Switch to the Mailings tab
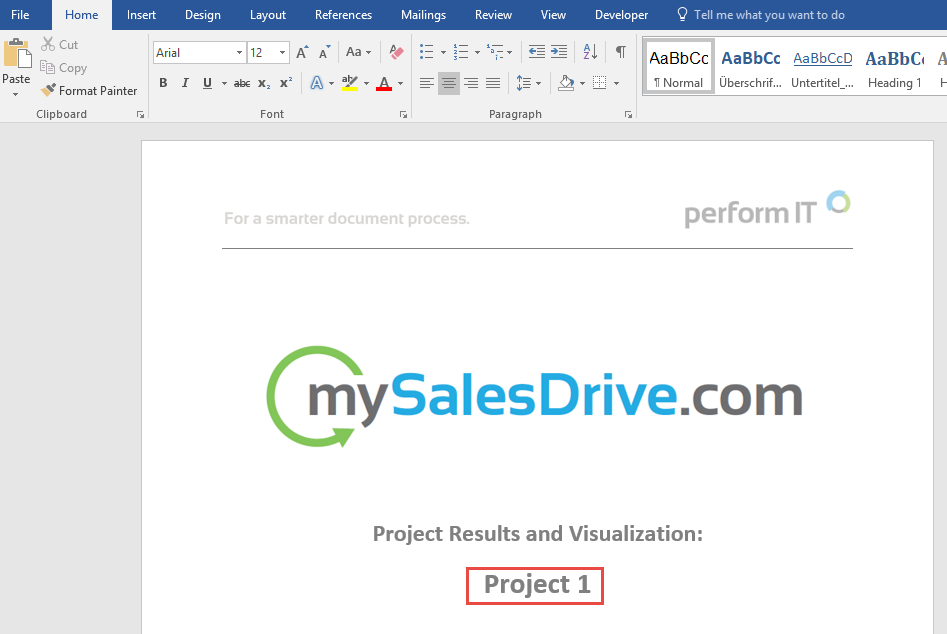The image size is (947, 634). pos(423,14)
